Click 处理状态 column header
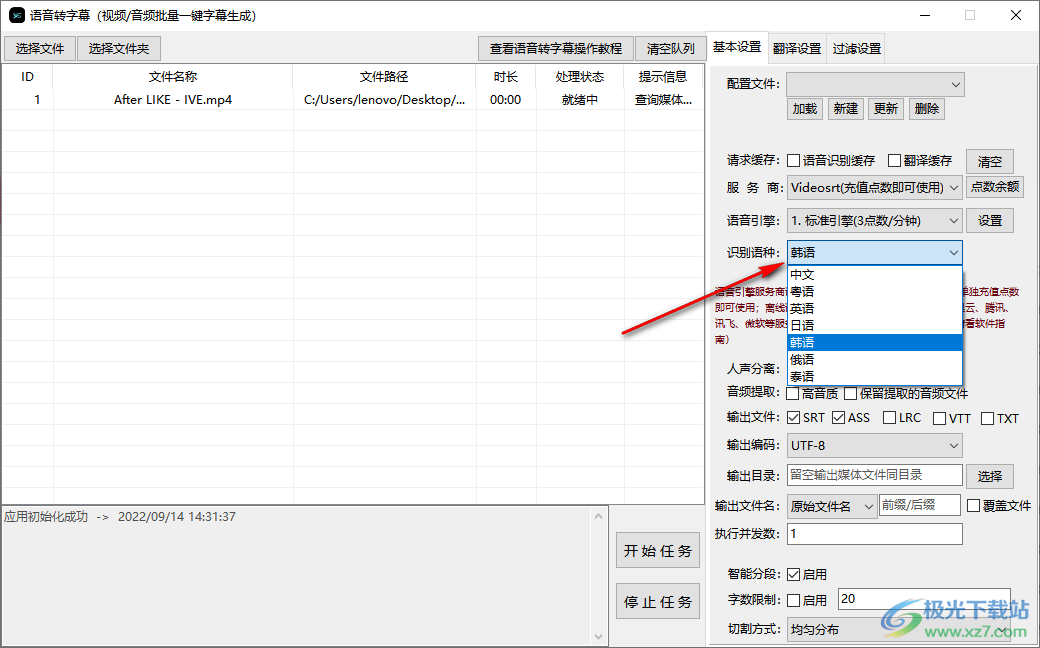The image size is (1040, 648). pos(580,77)
